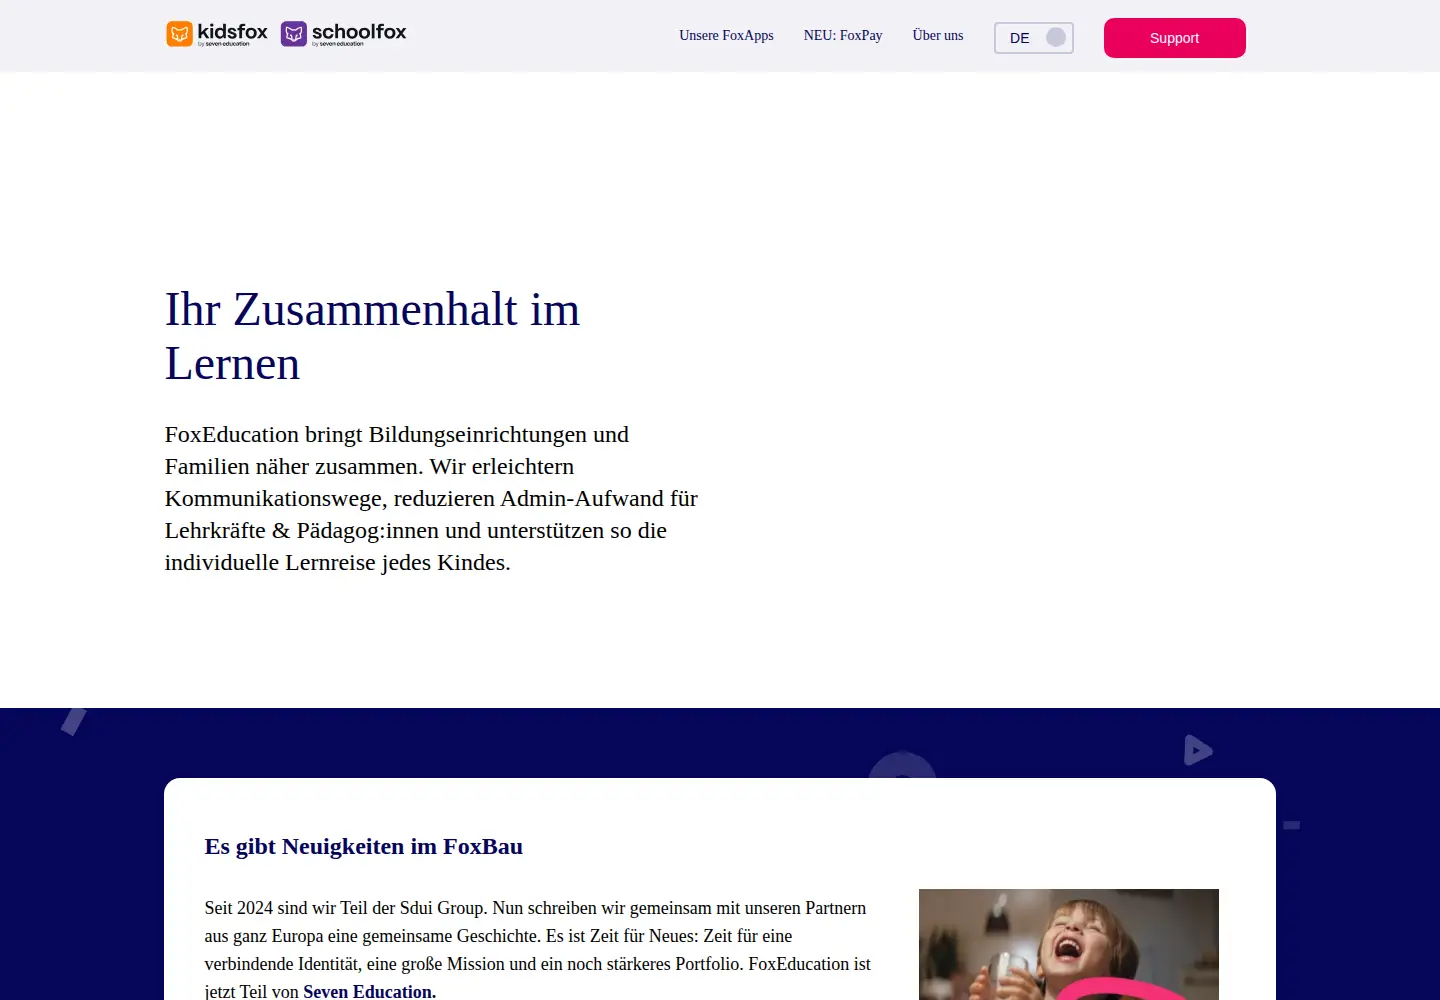This screenshot has width=1440, height=1000.
Task: Open the NEU: FoxPay menu item
Action: pyautogui.click(x=843, y=35)
